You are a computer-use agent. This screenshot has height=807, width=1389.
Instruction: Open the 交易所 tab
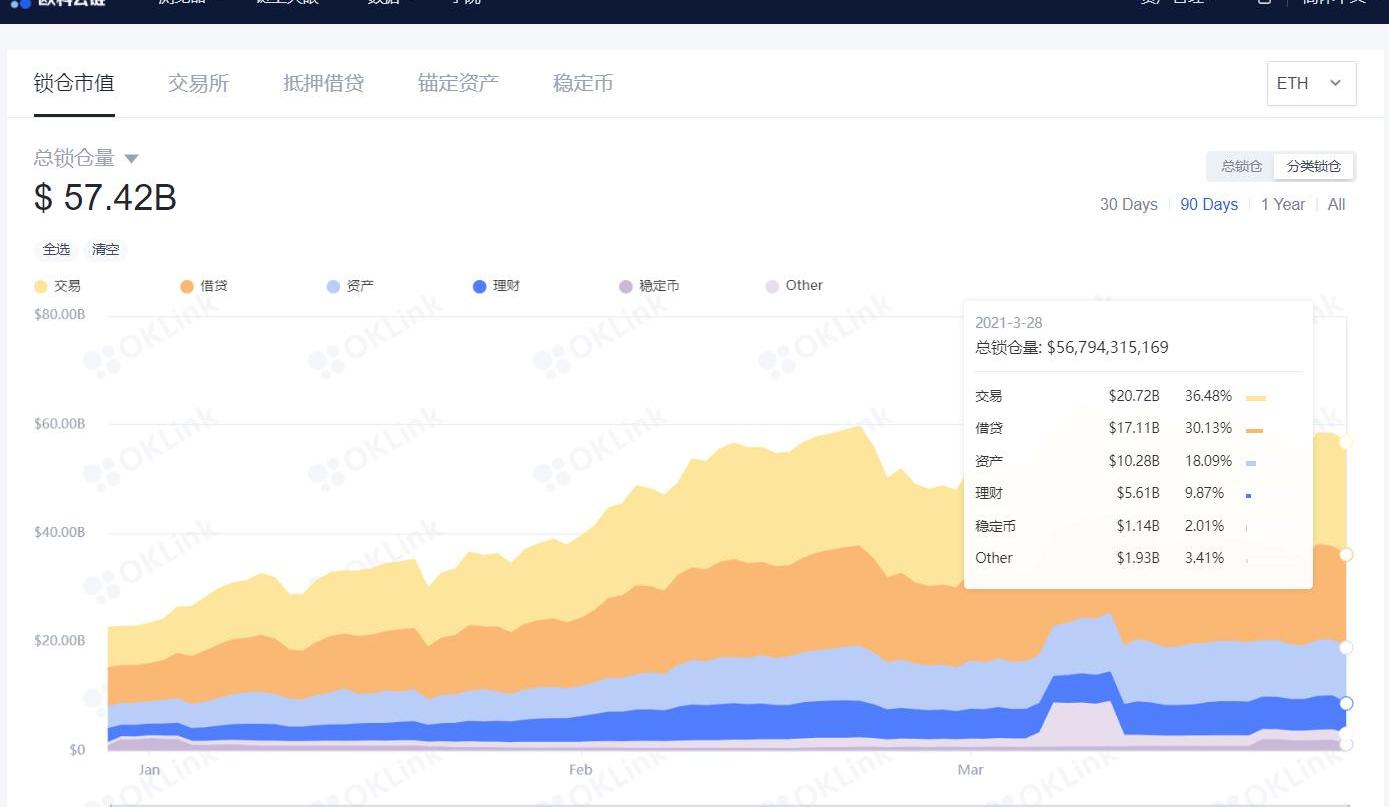[x=199, y=83]
